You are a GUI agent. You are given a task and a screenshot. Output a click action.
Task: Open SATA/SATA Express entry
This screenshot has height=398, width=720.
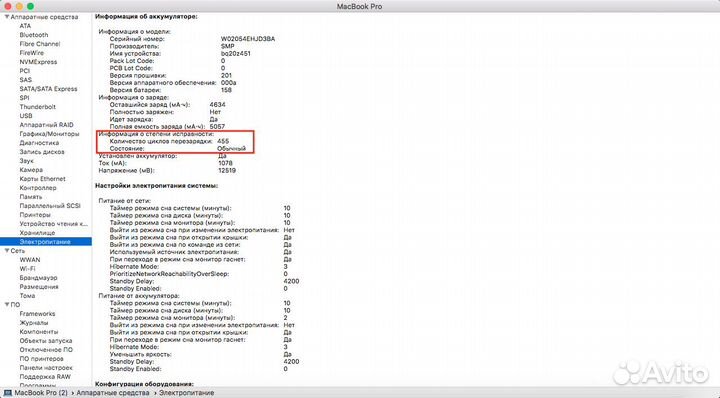[48, 89]
